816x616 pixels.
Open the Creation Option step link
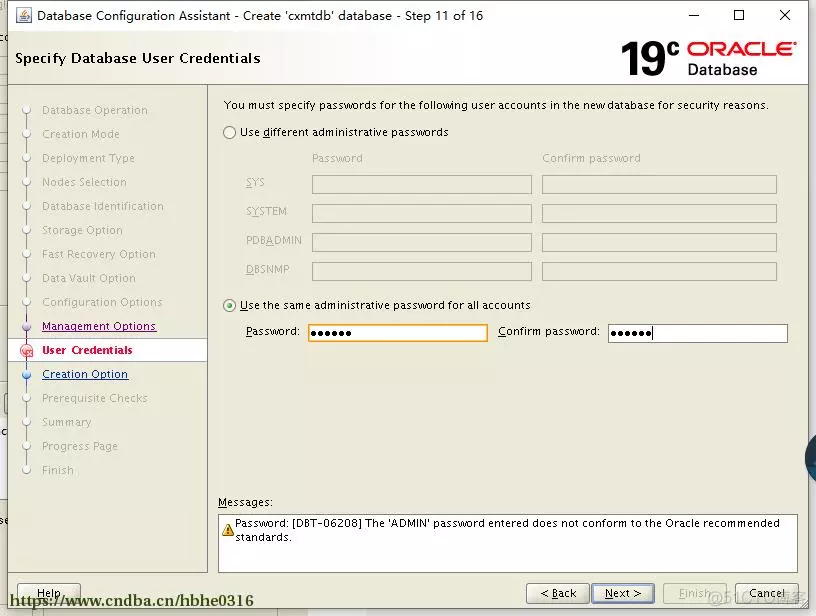(x=85, y=374)
